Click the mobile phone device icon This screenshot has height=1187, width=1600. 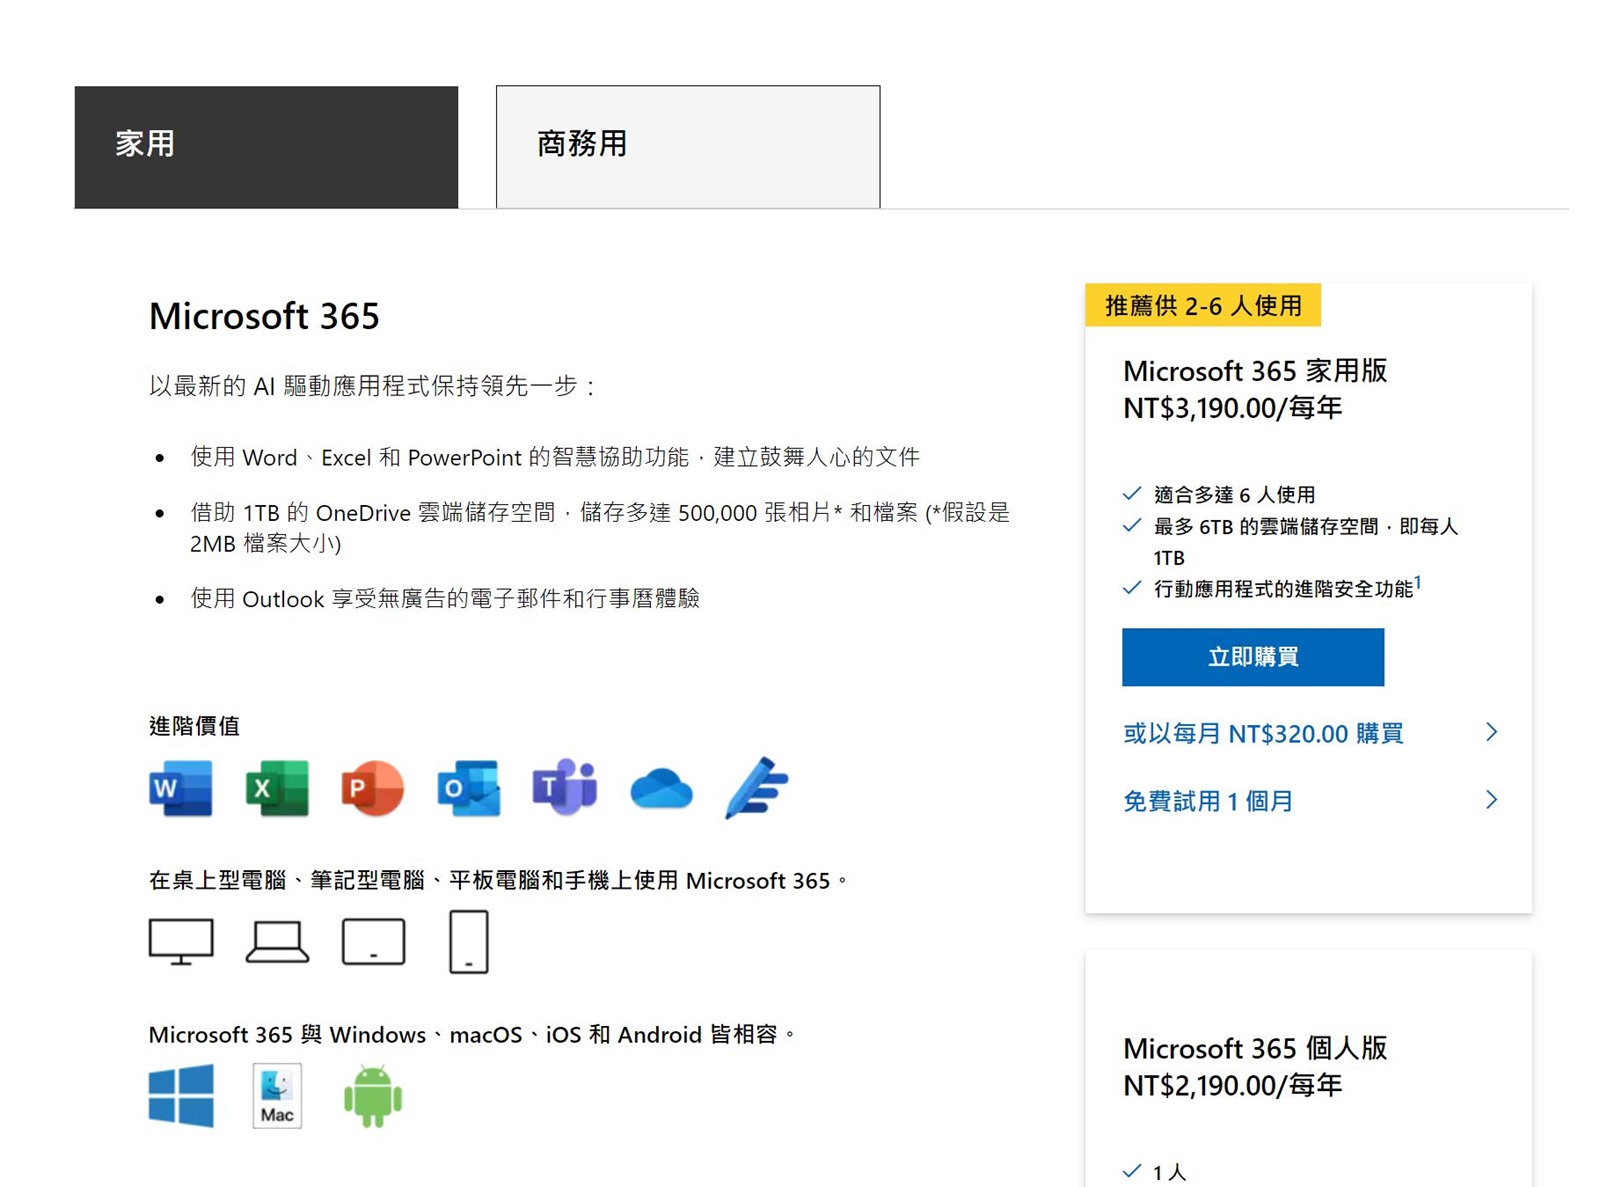[x=468, y=942]
